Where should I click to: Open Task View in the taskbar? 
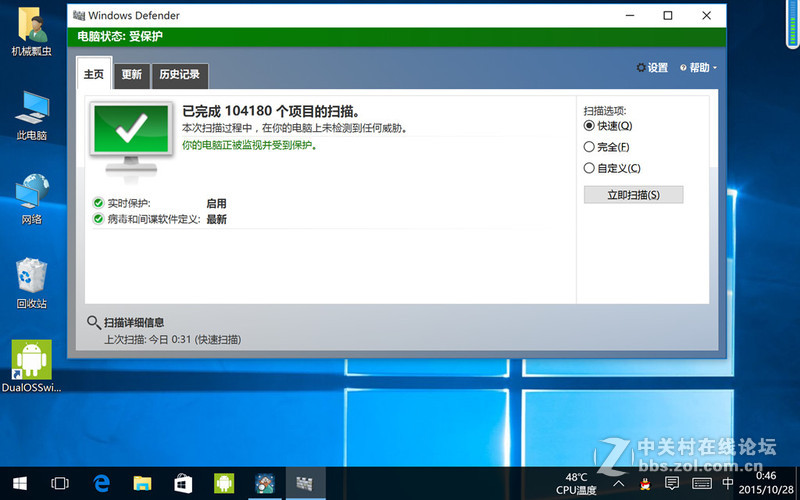[x=60, y=483]
